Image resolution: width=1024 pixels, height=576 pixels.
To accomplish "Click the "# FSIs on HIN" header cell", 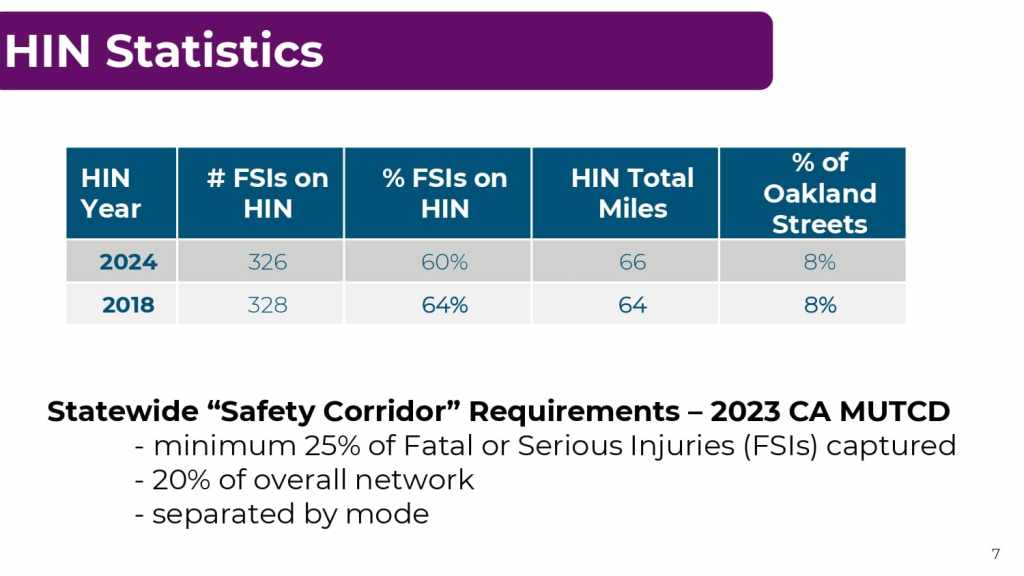I will pyautogui.click(x=267, y=193).
